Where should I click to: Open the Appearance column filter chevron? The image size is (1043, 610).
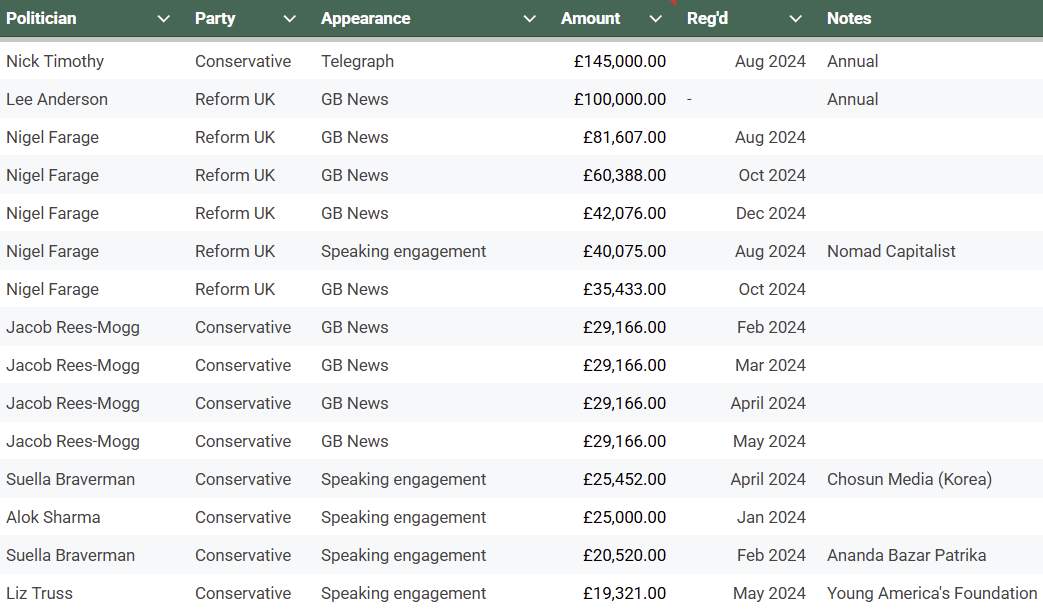click(x=530, y=19)
